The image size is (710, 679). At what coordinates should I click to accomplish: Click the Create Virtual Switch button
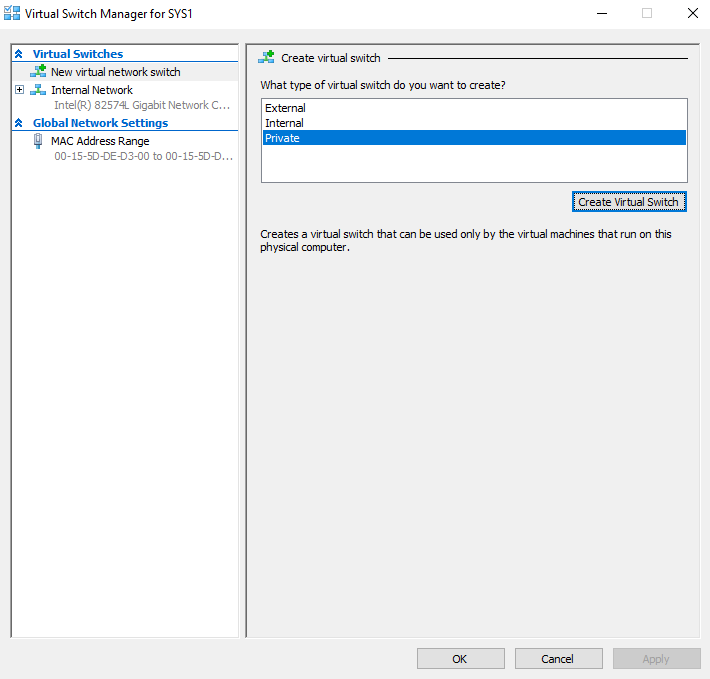point(629,202)
